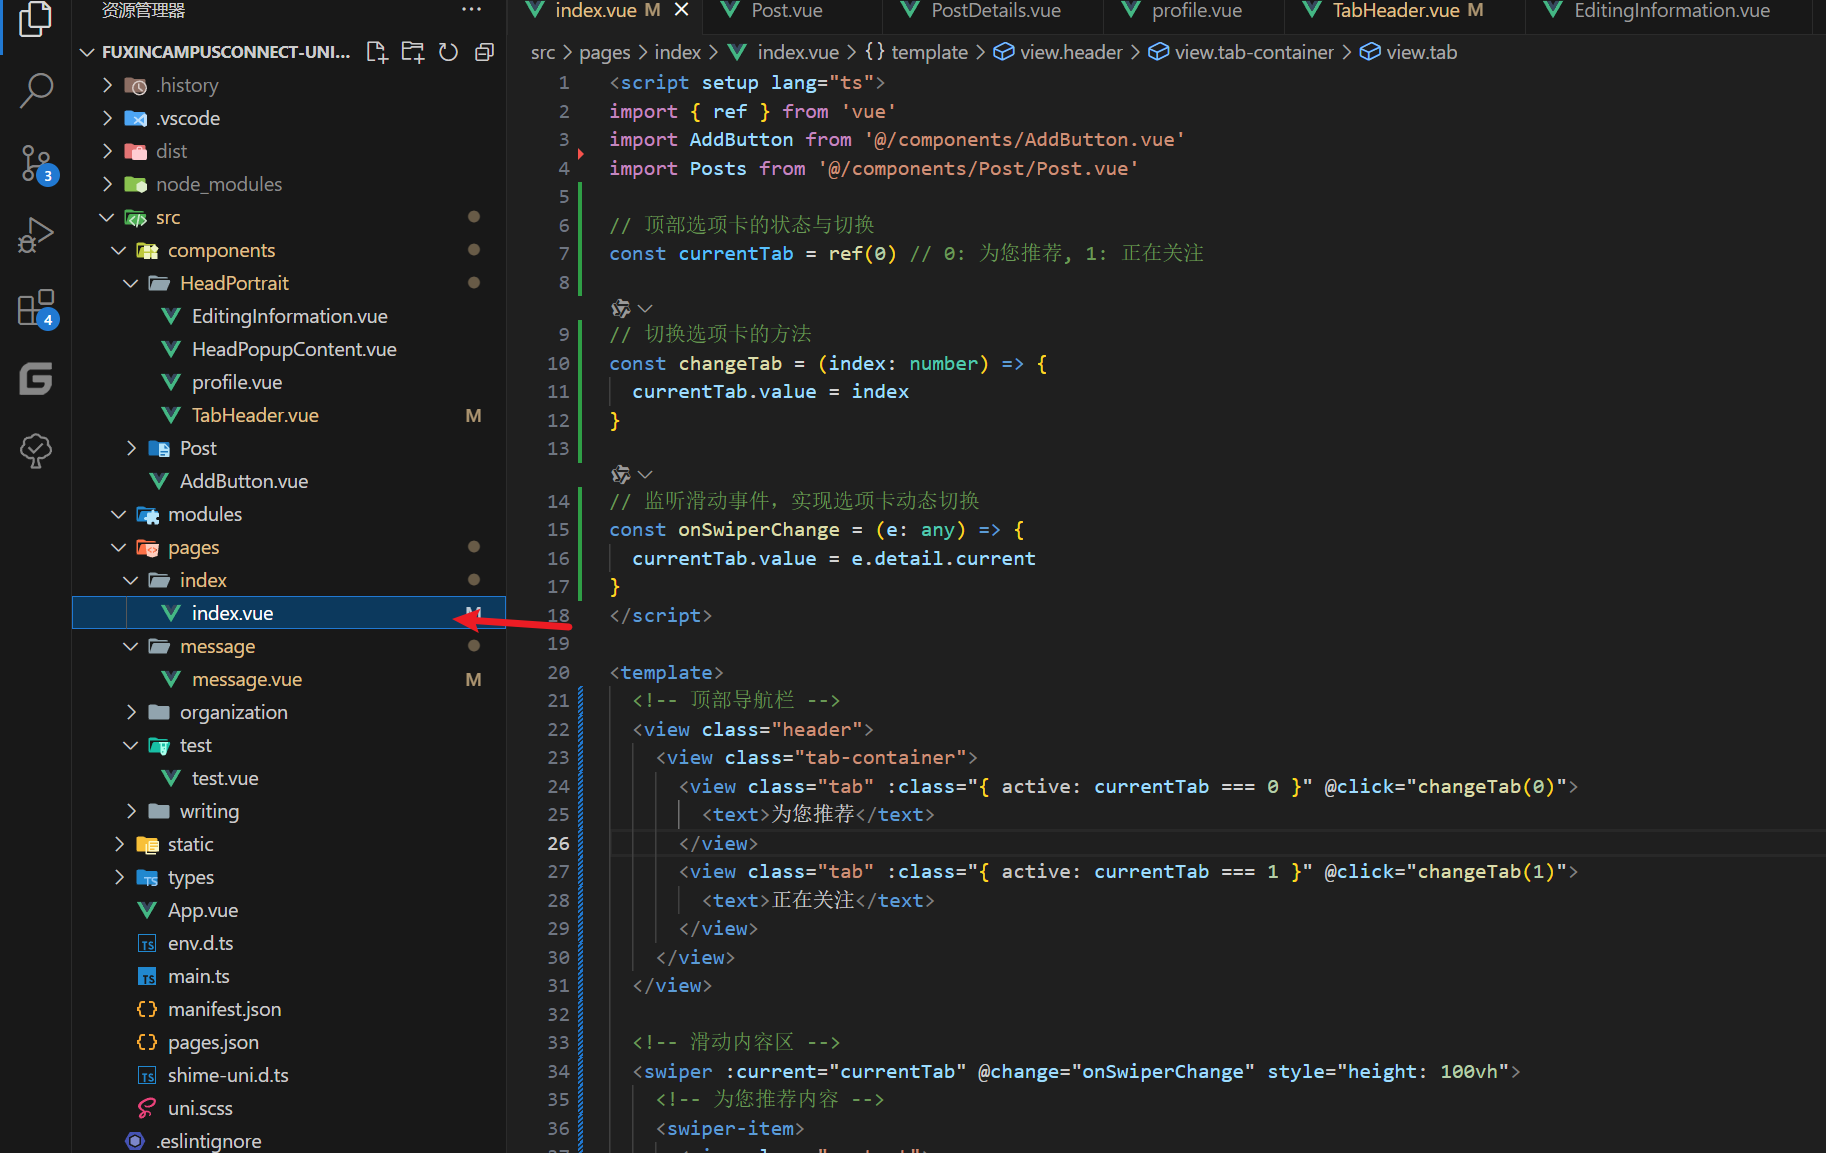Open Source Control view with 3 changes
The image size is (1826, 1153).
(36, 164)
